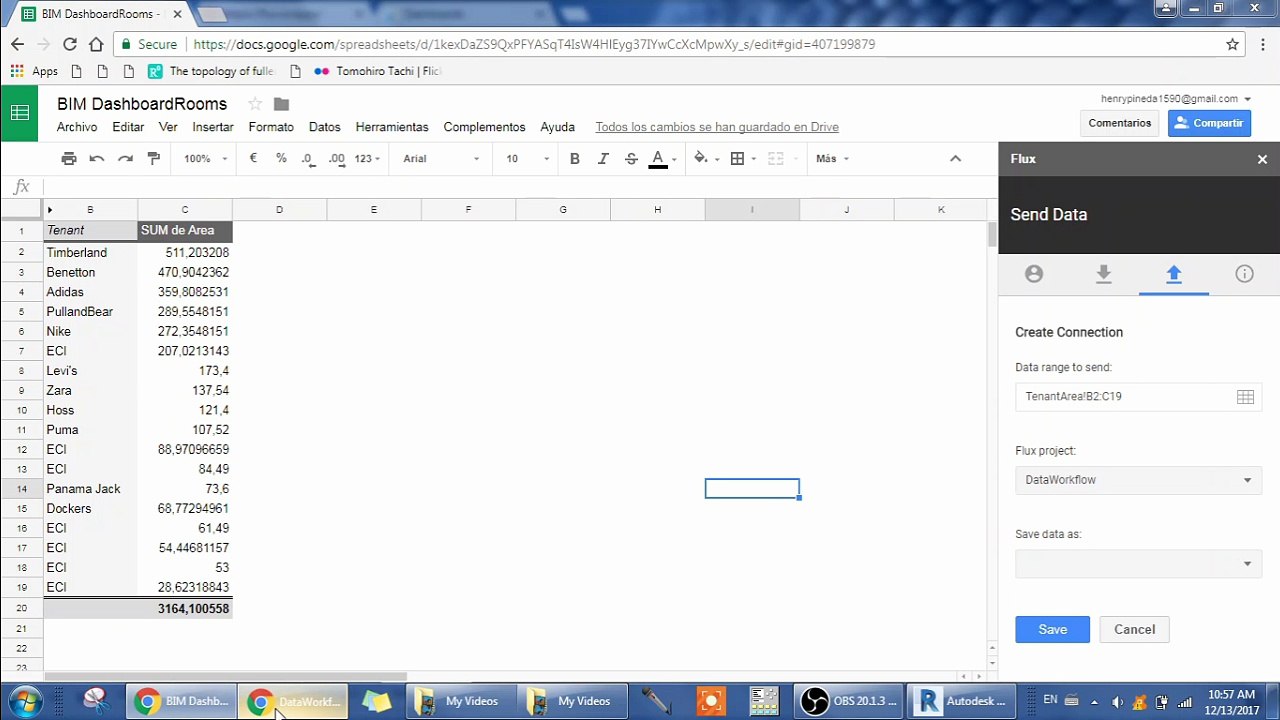Click the merge cells icon

point(775,158)
